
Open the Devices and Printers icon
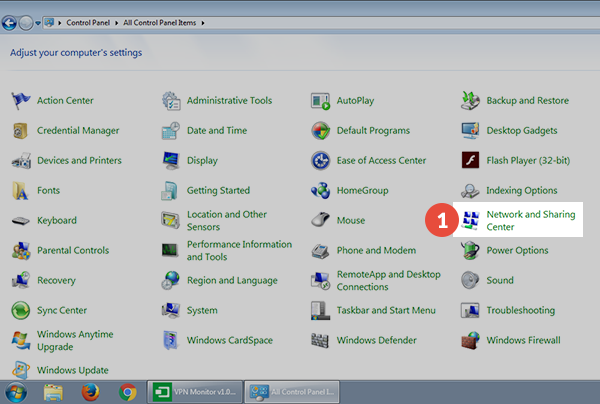21,161
